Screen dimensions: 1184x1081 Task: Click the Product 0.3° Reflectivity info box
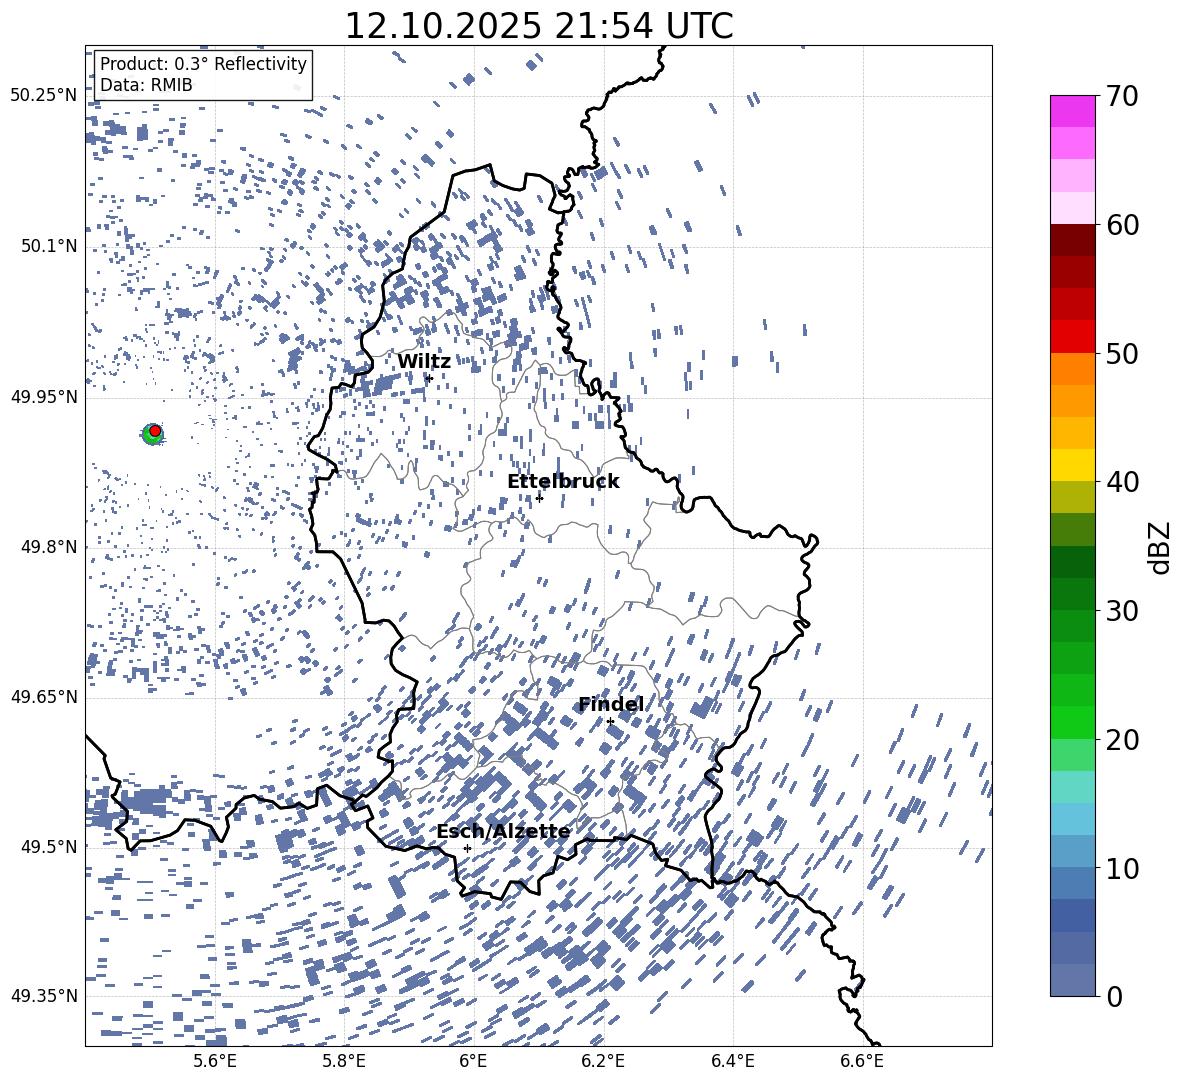203,75
